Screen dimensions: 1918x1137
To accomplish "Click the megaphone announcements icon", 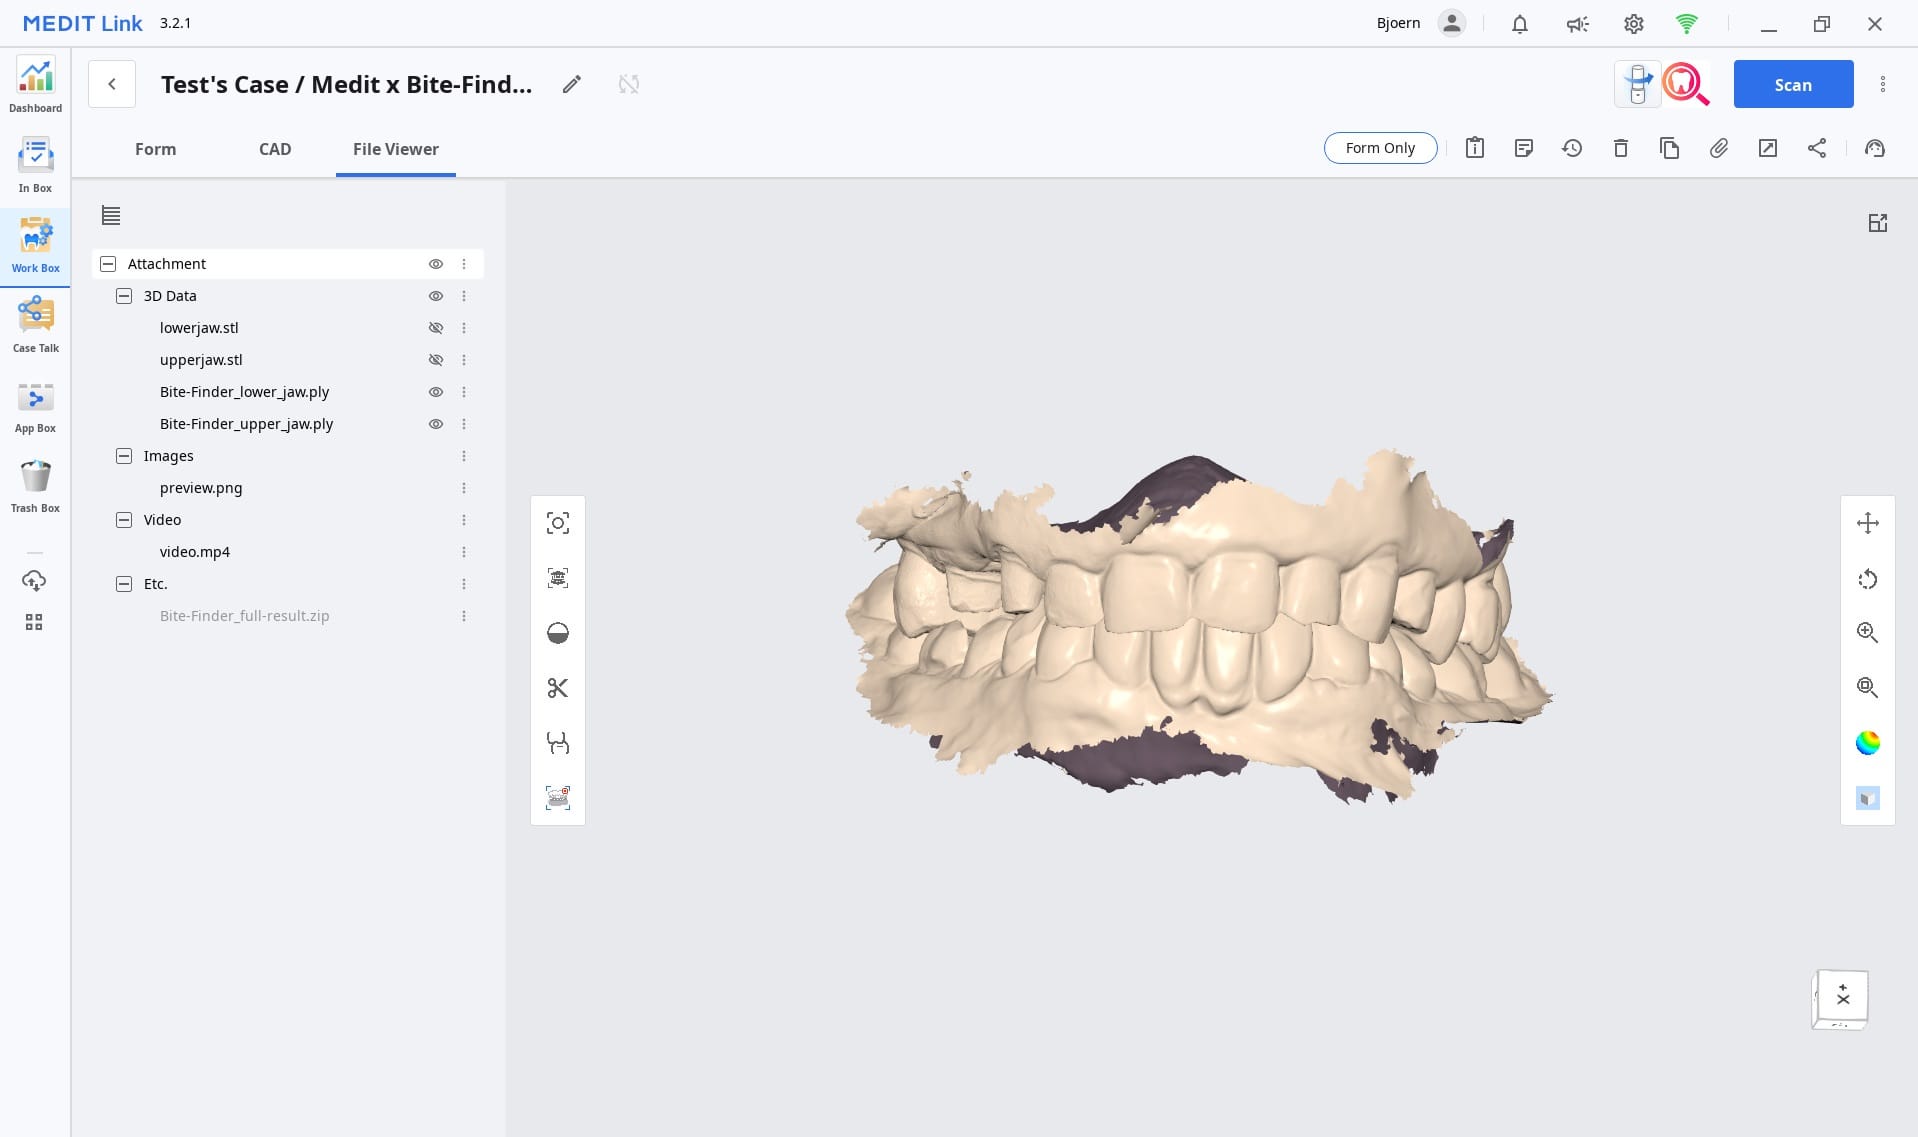I will click(x=1577, y=24).
